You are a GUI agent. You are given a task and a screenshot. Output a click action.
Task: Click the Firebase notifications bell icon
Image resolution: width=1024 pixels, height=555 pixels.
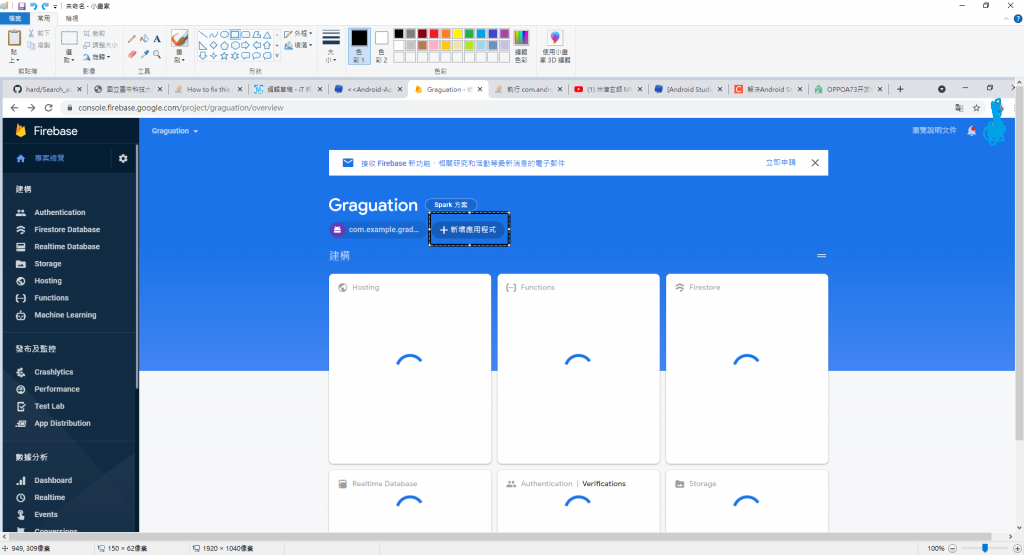pyautogui.click(x=972, y=131)
